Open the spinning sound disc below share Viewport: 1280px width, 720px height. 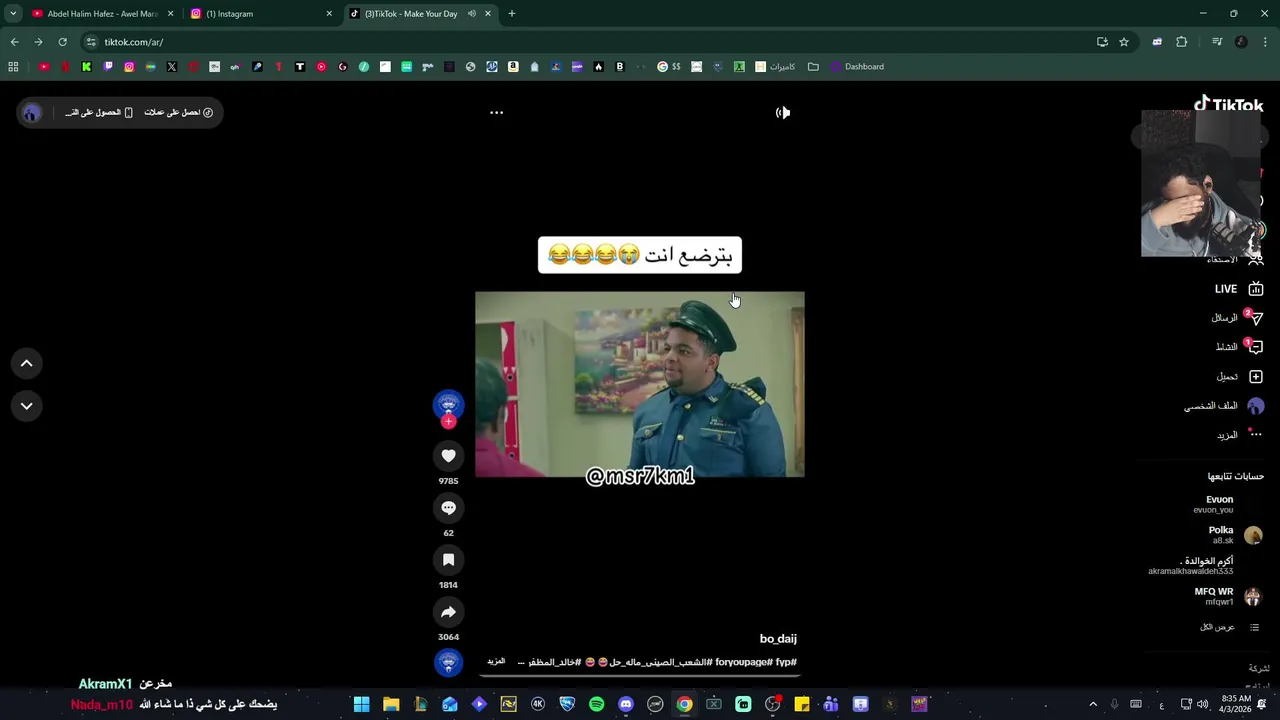pos(448,662)
